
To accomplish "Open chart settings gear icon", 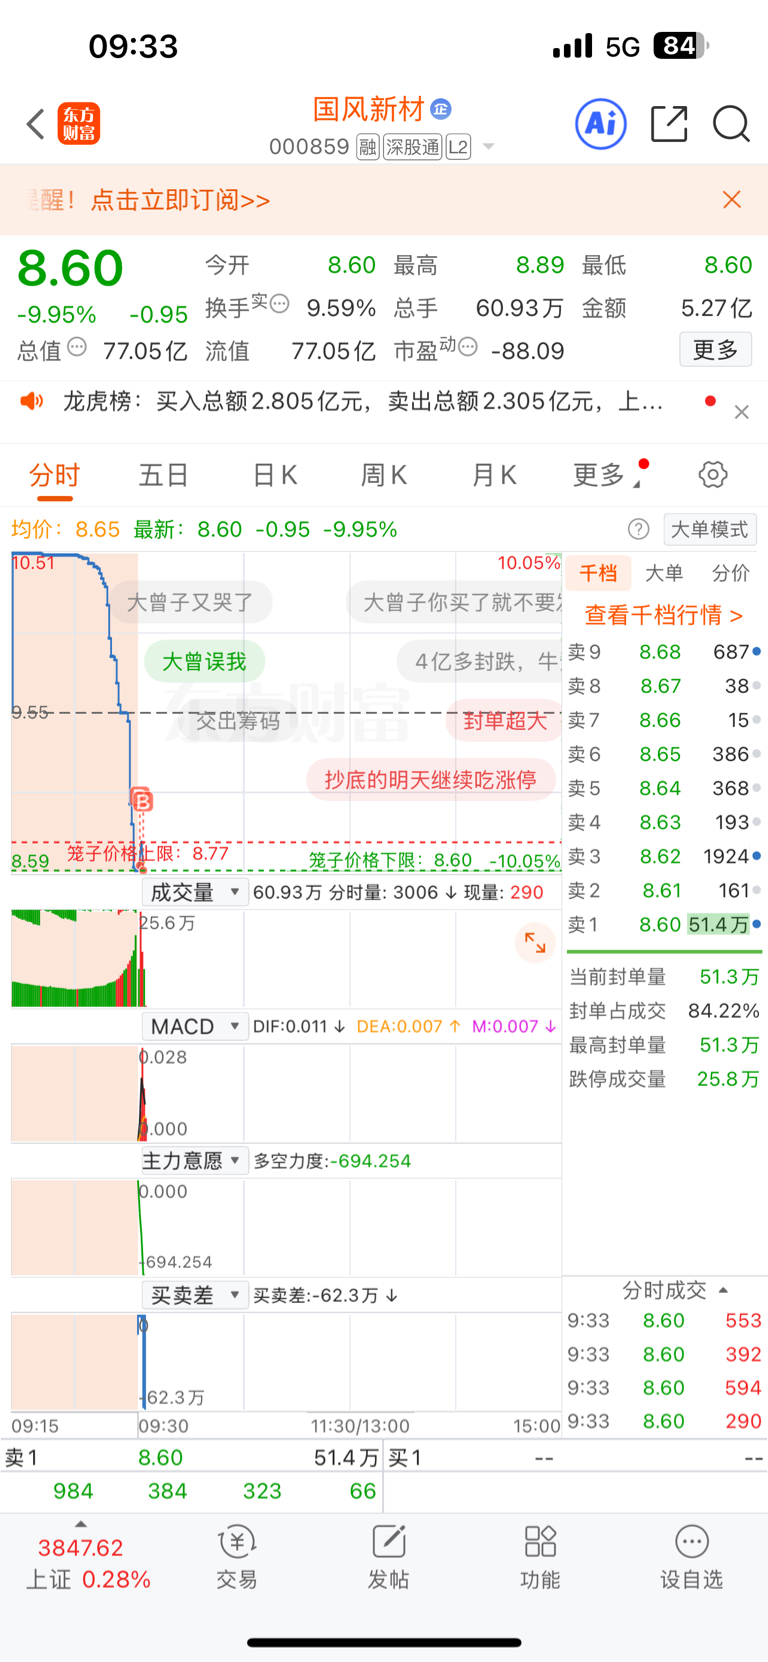I will (x=713, y=474).
